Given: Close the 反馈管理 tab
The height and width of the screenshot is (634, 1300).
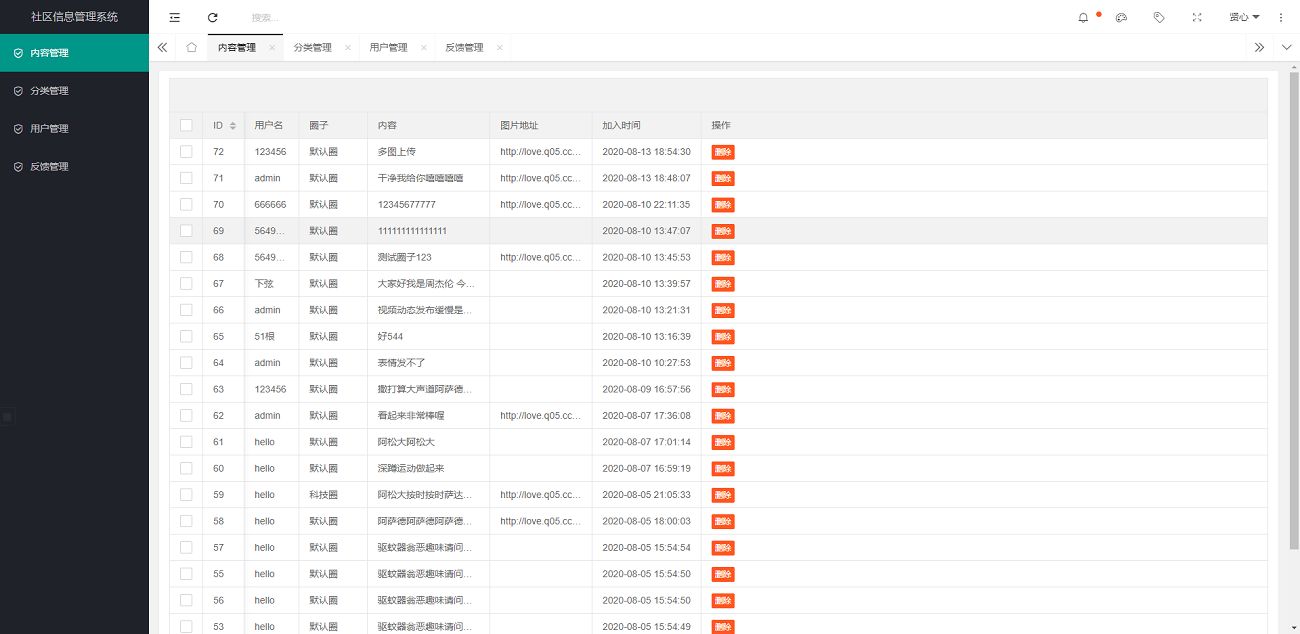Looking at the screenshot, I should click(500, 47).
